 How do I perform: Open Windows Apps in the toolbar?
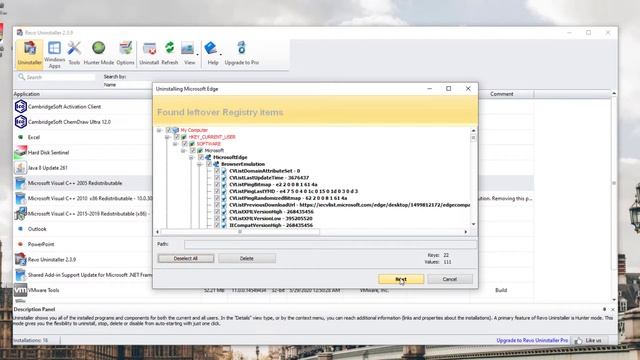54,48
